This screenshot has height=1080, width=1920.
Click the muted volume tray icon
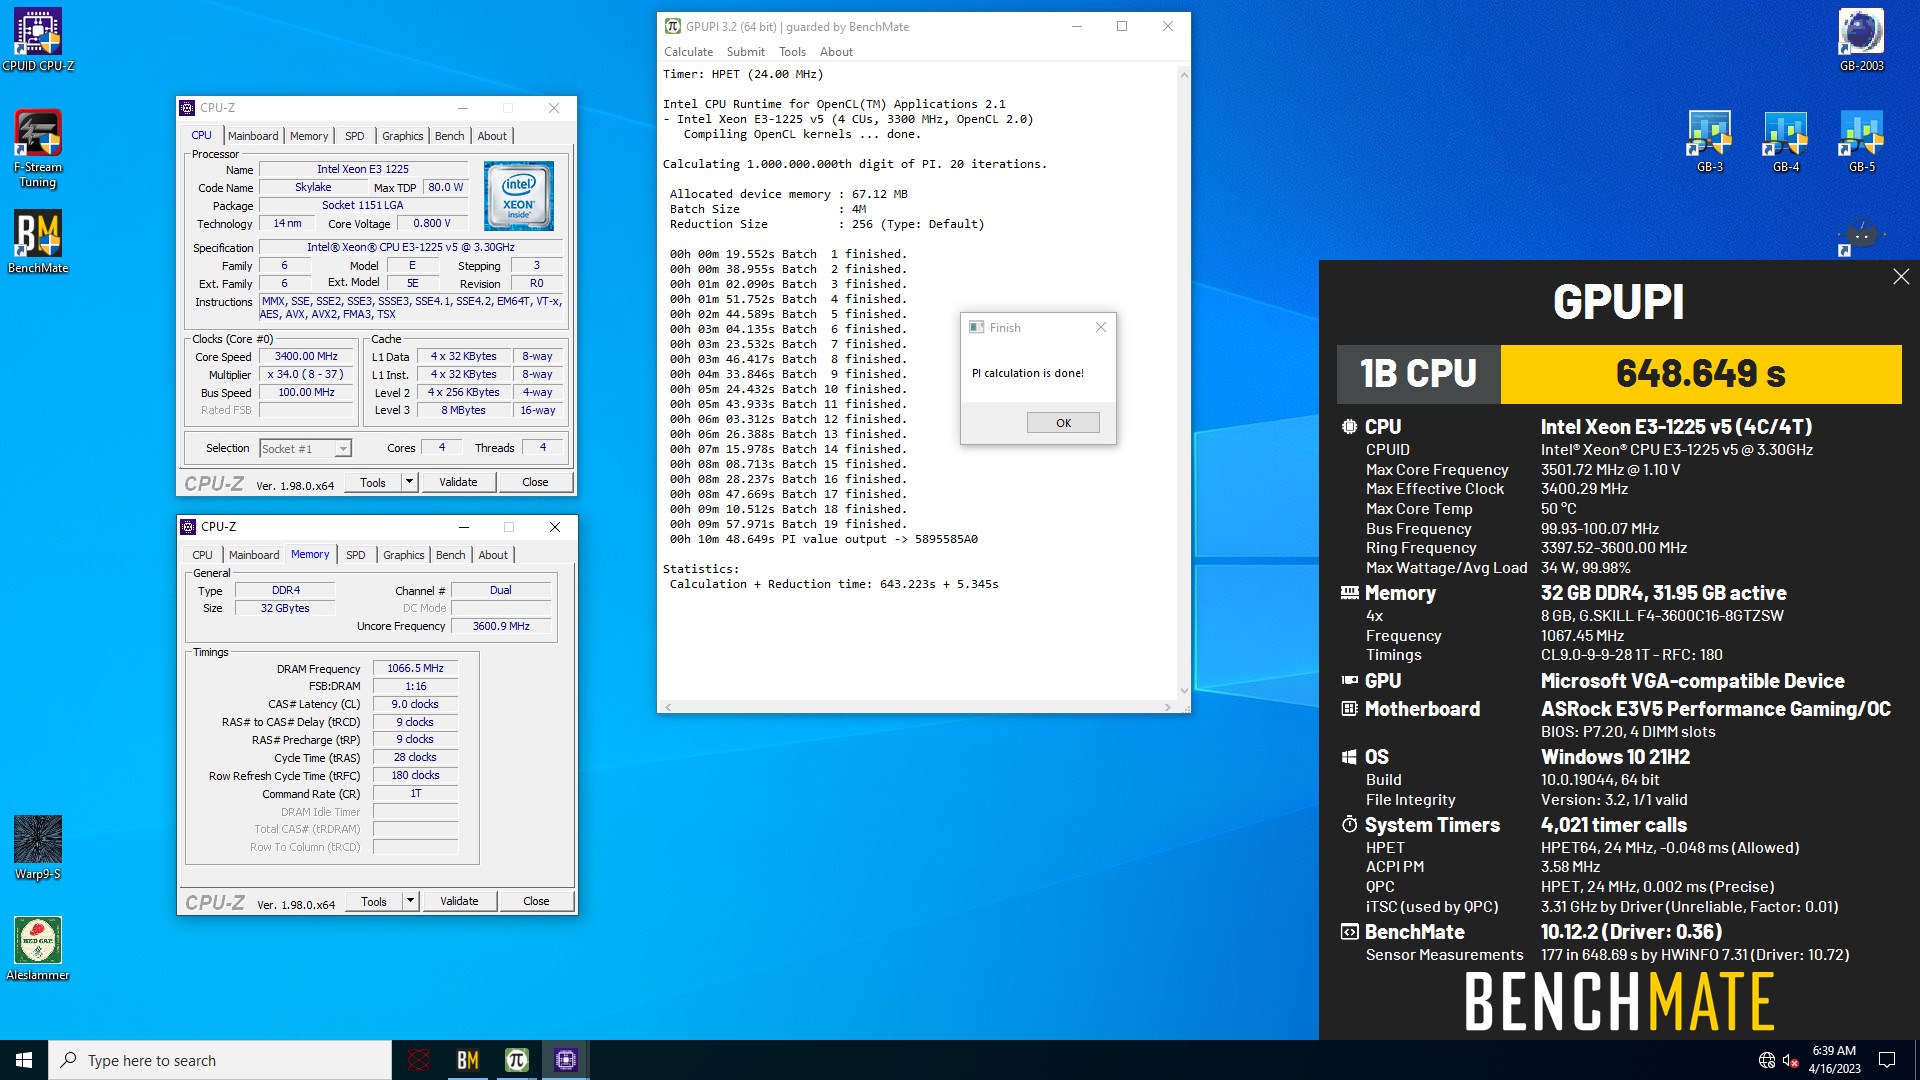coord(1791,1060)
